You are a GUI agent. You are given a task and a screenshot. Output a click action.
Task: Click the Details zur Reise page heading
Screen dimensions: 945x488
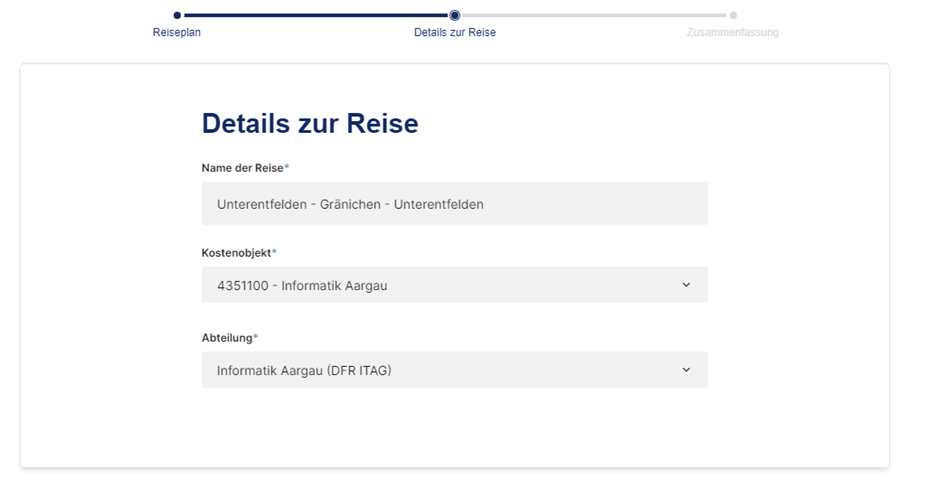310,123
